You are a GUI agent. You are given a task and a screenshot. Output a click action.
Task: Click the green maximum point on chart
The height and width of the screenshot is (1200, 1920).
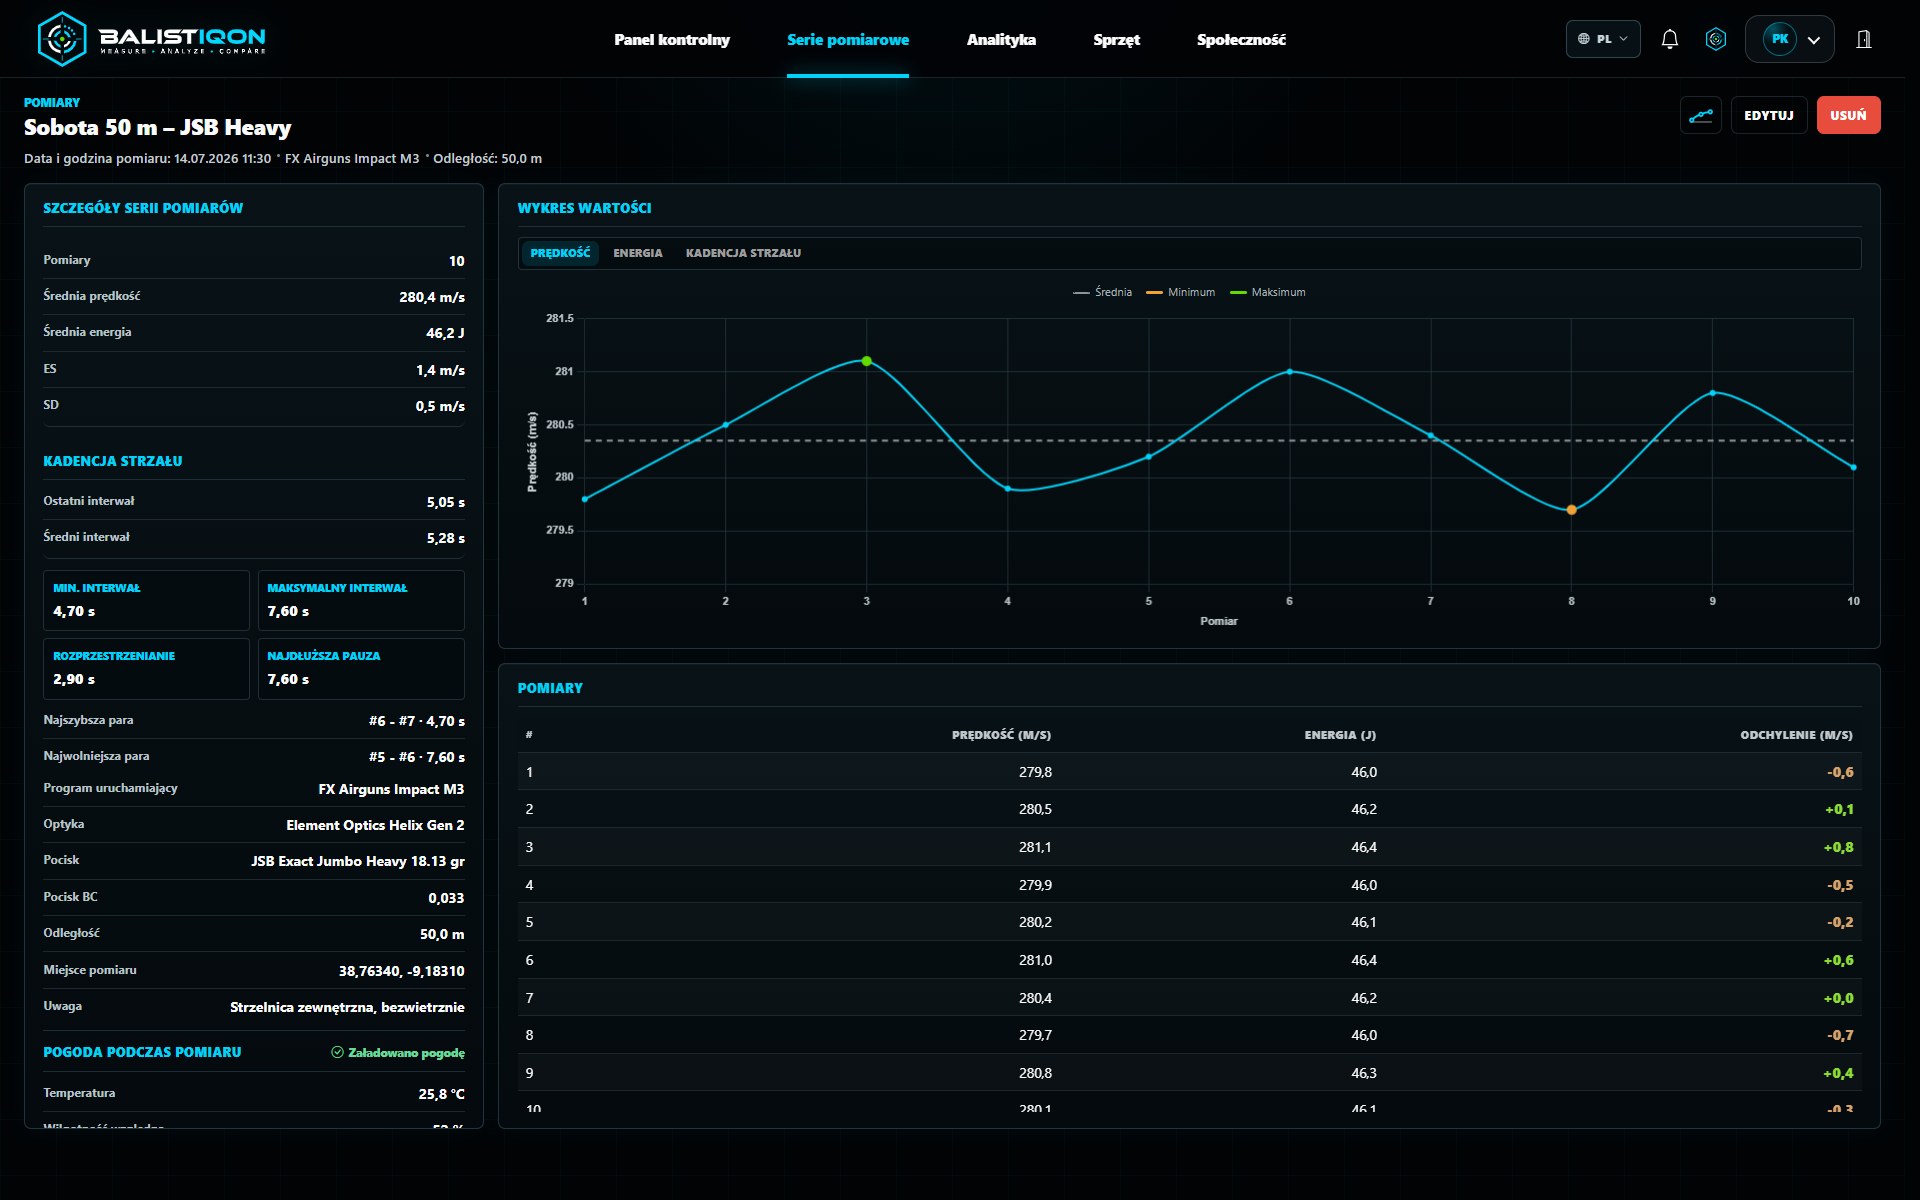coord(867,361)
